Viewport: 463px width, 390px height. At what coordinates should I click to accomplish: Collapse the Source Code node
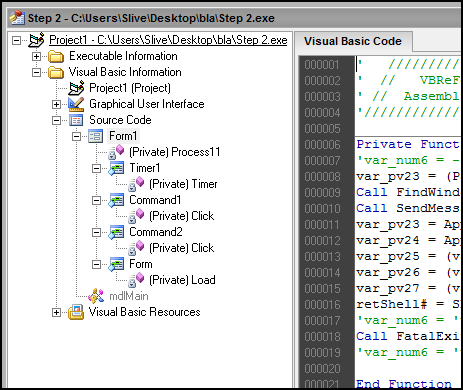56,120
